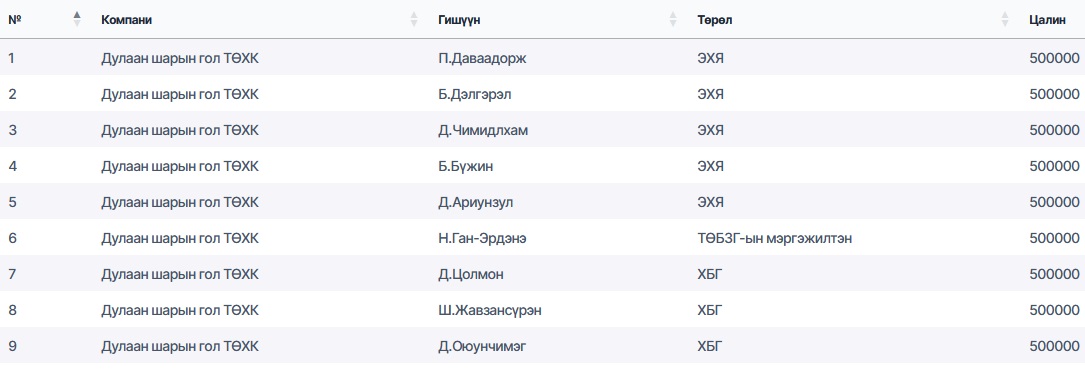Click sort arrows beside Гишүүн header
Viewport: 1085px width, 370px height.
(673, 19)
